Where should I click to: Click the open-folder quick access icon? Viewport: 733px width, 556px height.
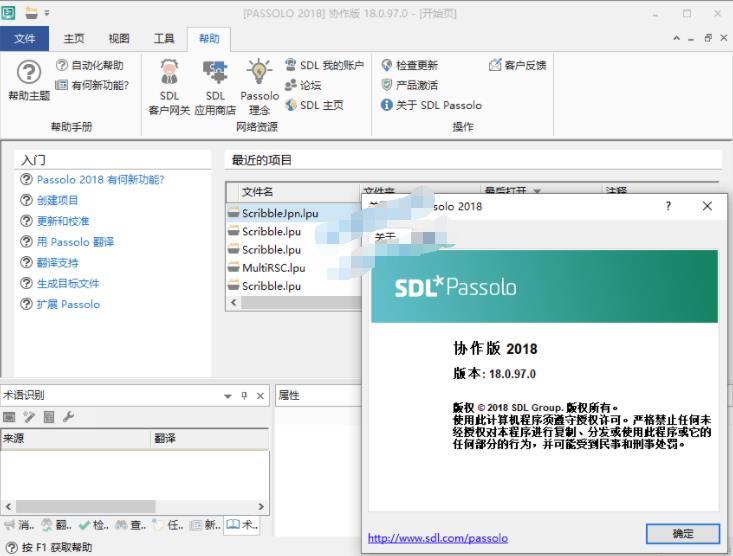point(31,13)
